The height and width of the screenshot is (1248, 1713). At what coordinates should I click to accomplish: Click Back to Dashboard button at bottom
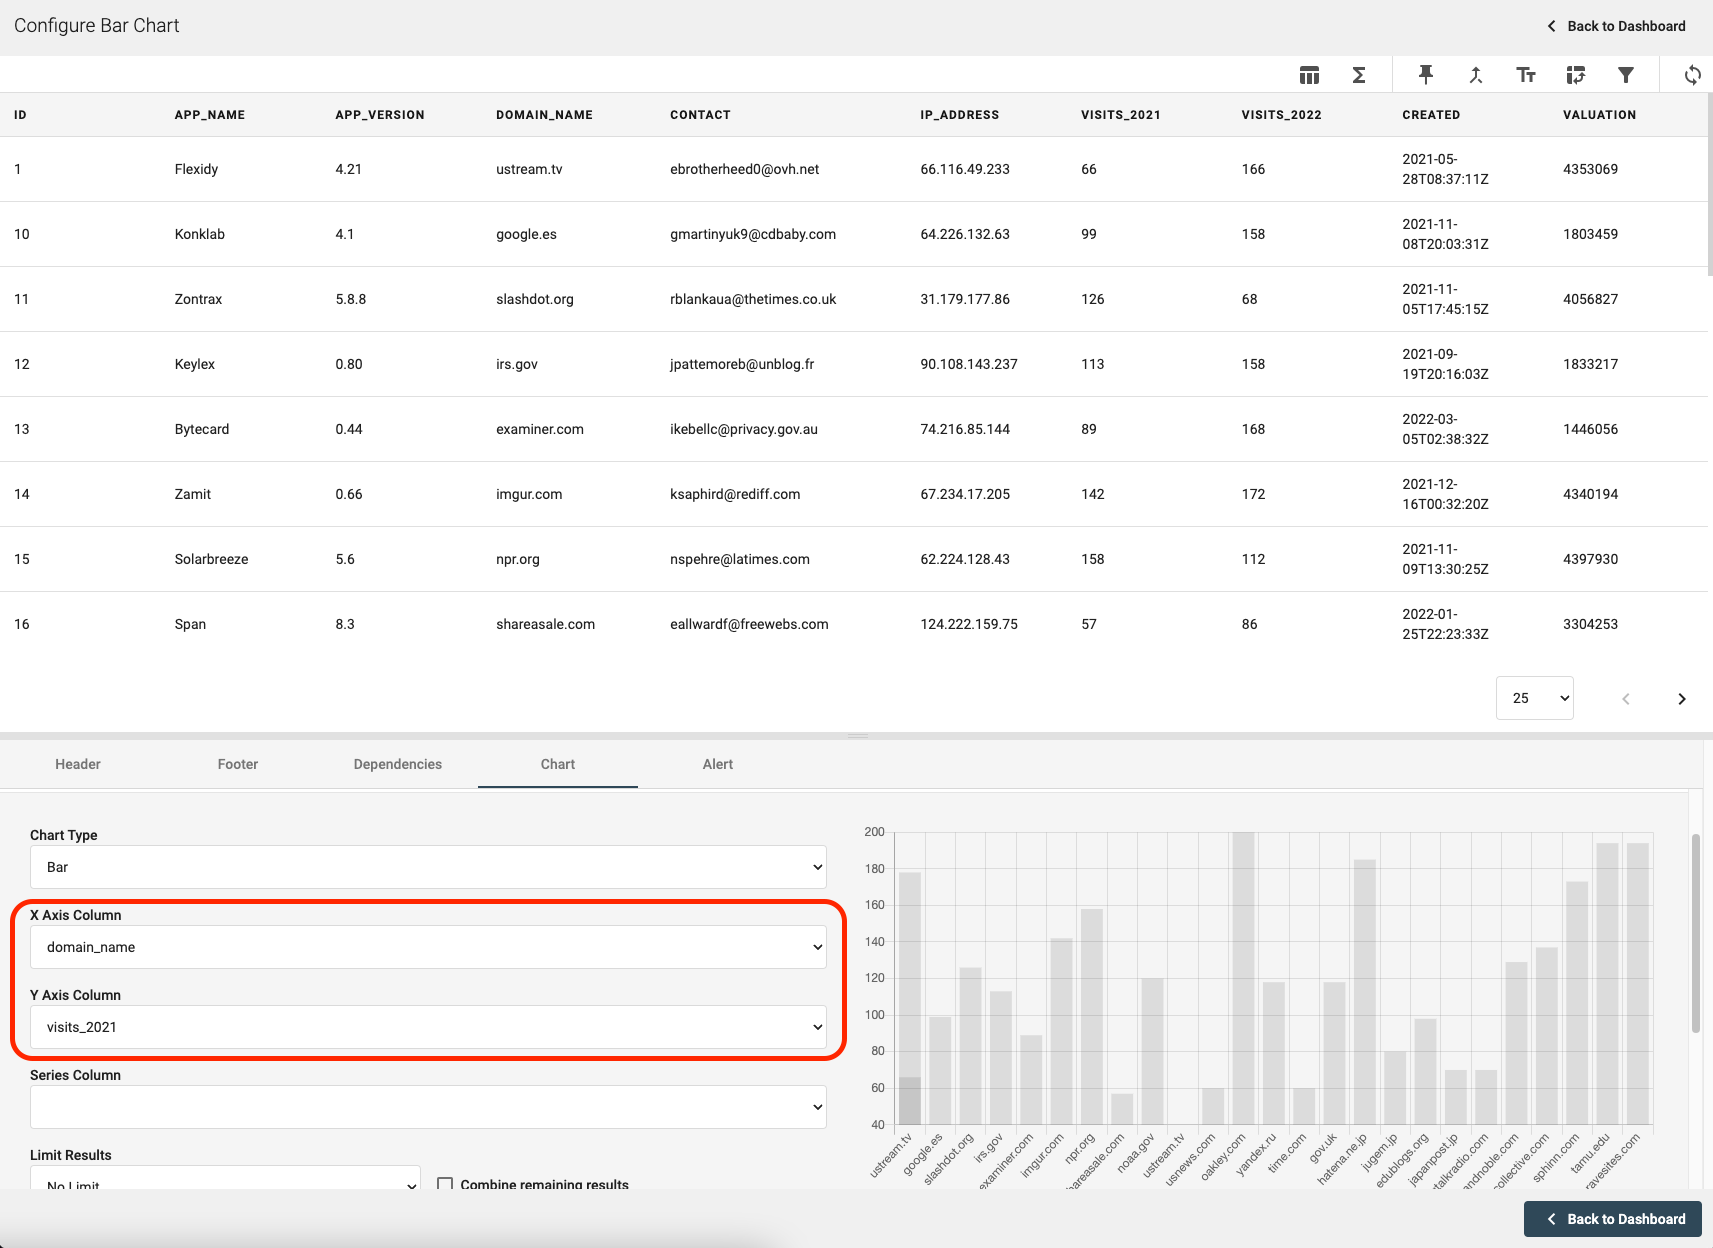click(1613, 1219)
